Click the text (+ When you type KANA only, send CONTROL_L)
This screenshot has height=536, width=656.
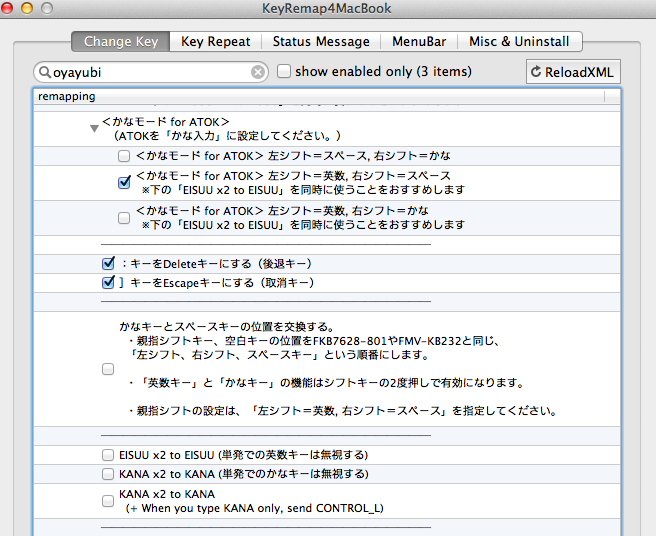coord(254,508)
